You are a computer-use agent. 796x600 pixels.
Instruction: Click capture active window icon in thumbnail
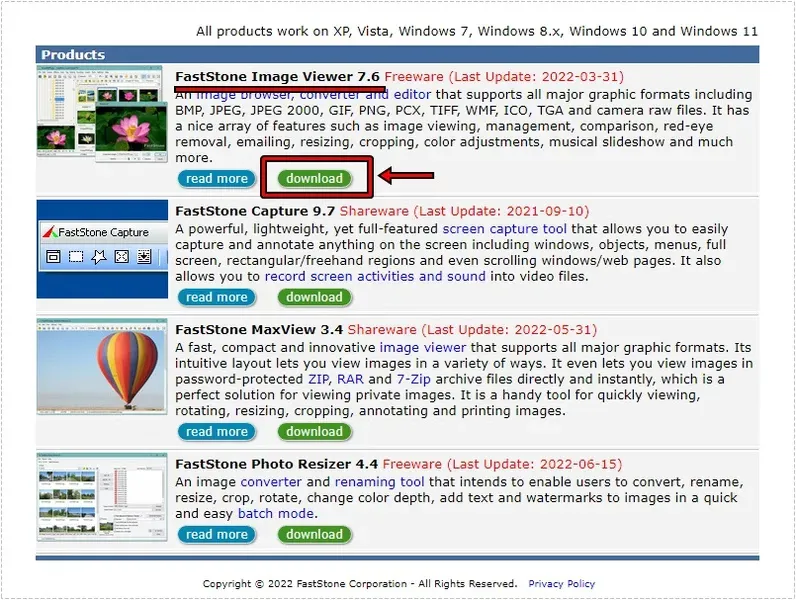tap(53, 256)
